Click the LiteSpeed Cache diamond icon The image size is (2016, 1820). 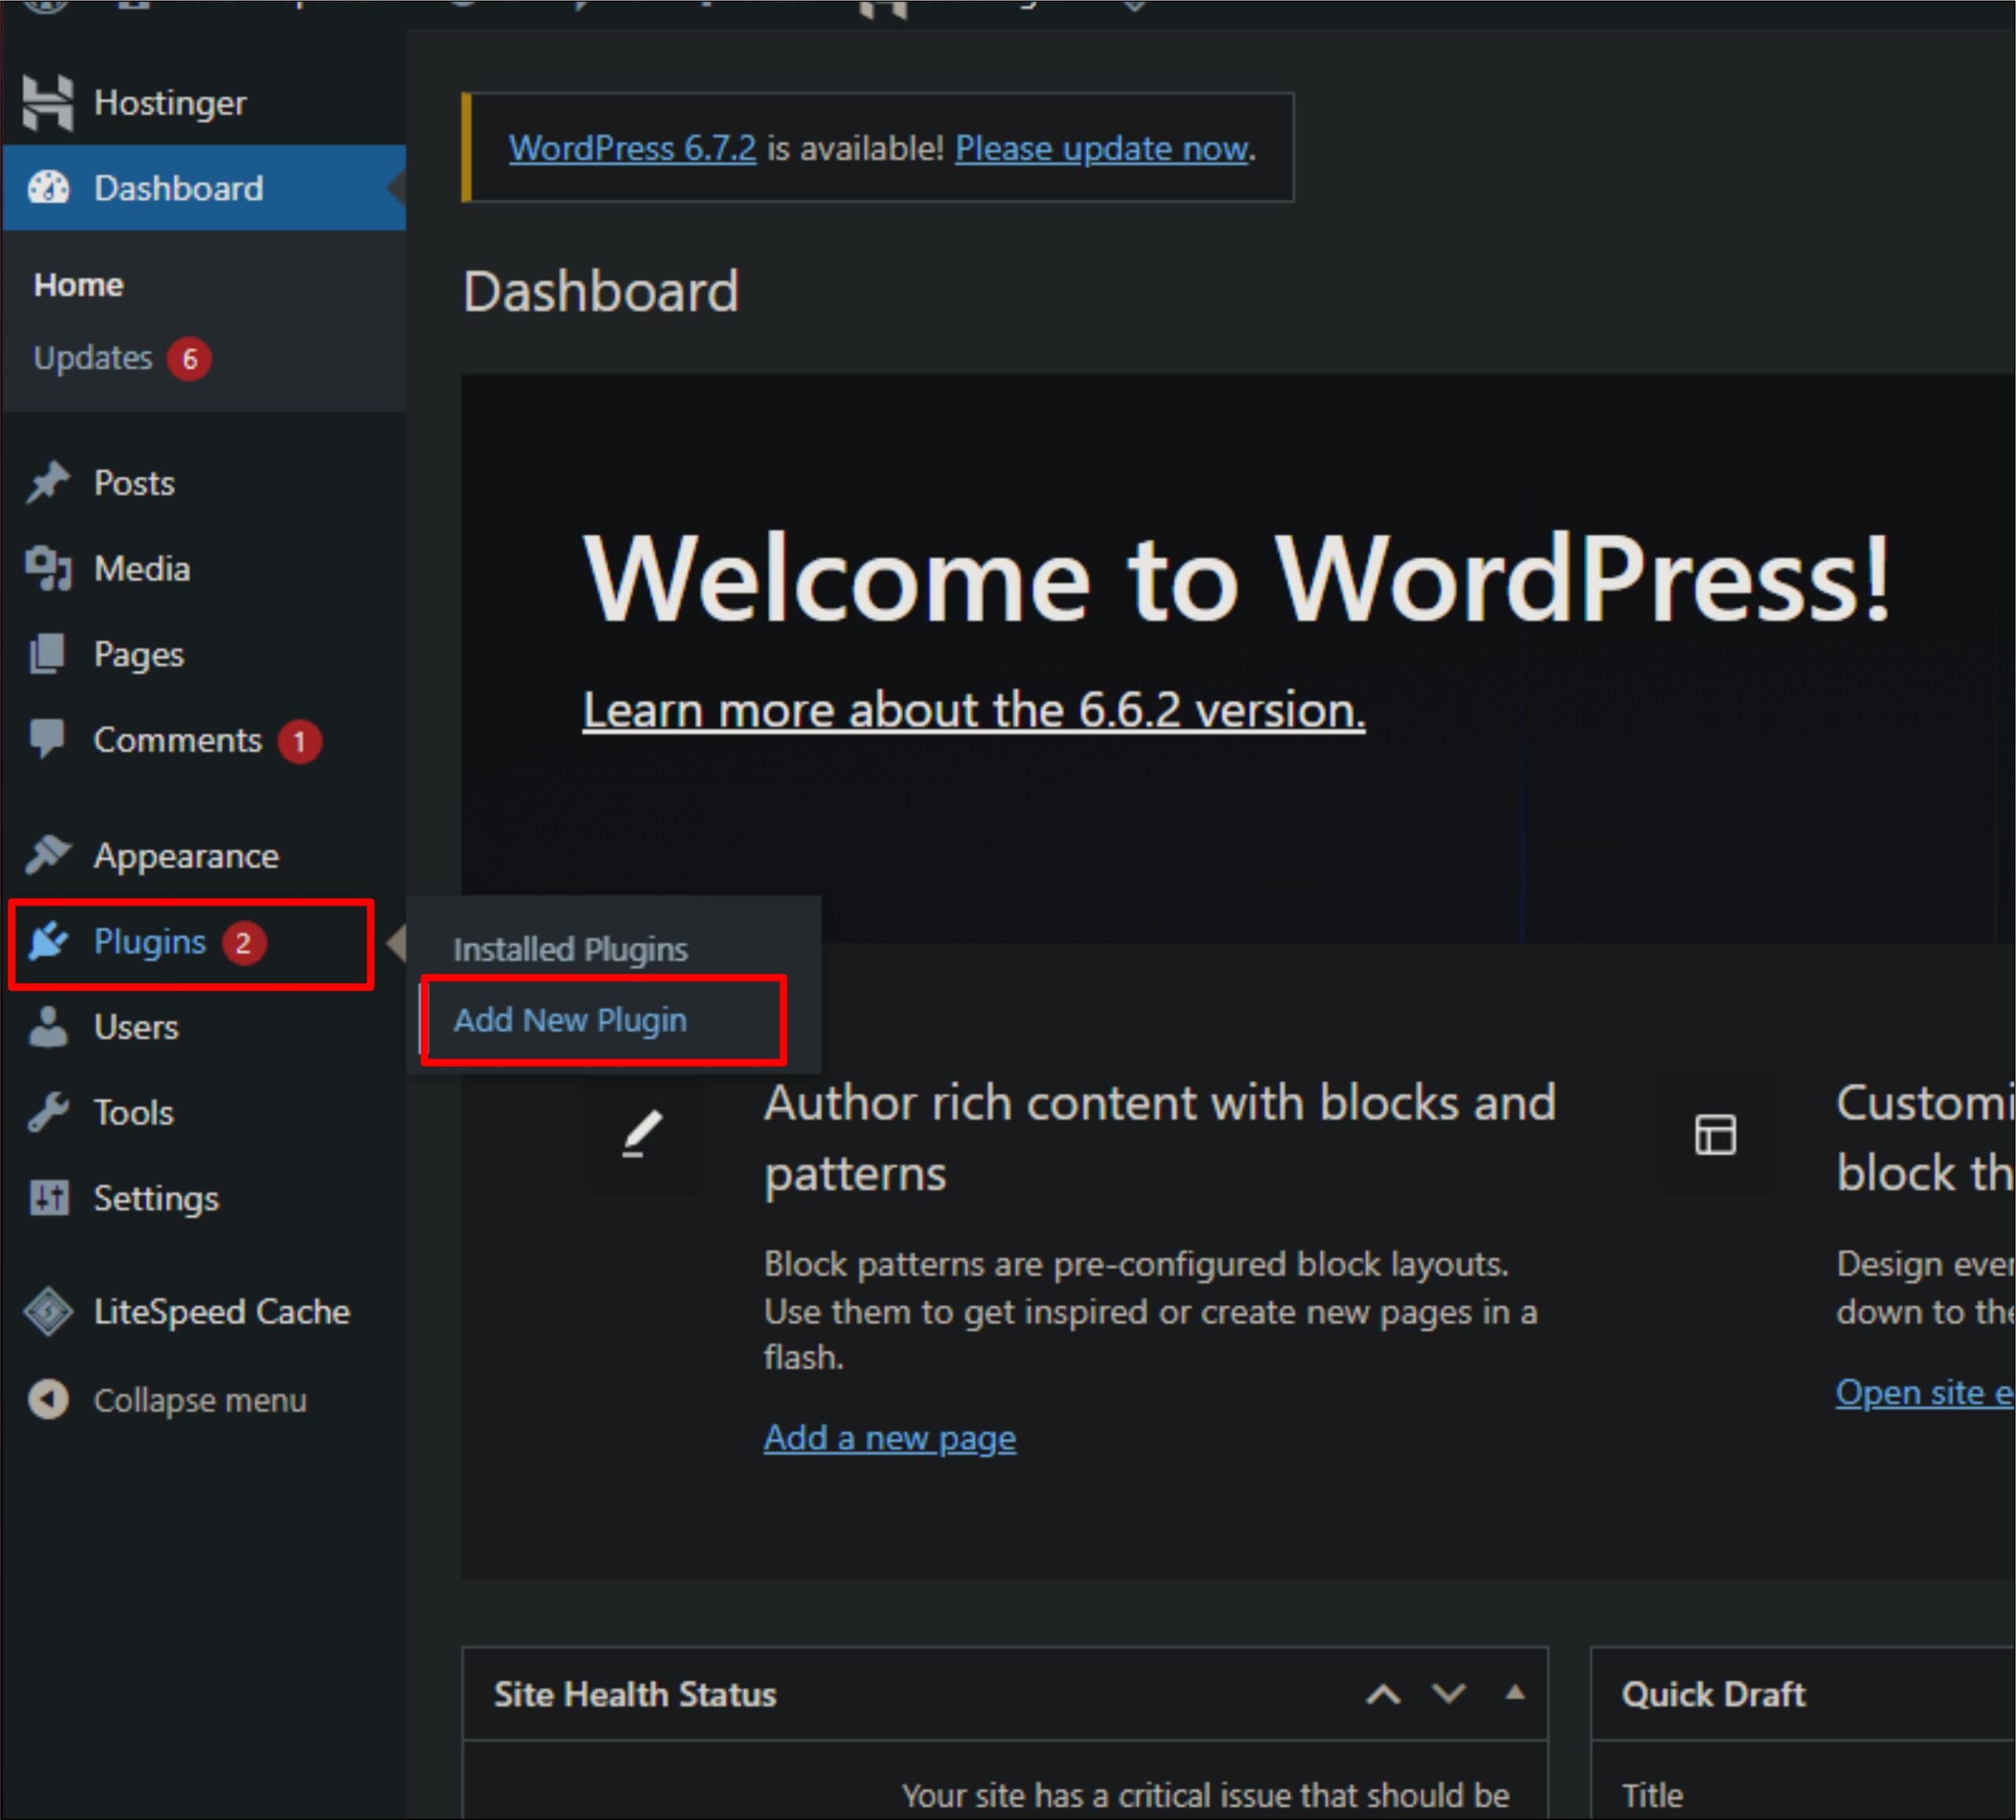47,1312
